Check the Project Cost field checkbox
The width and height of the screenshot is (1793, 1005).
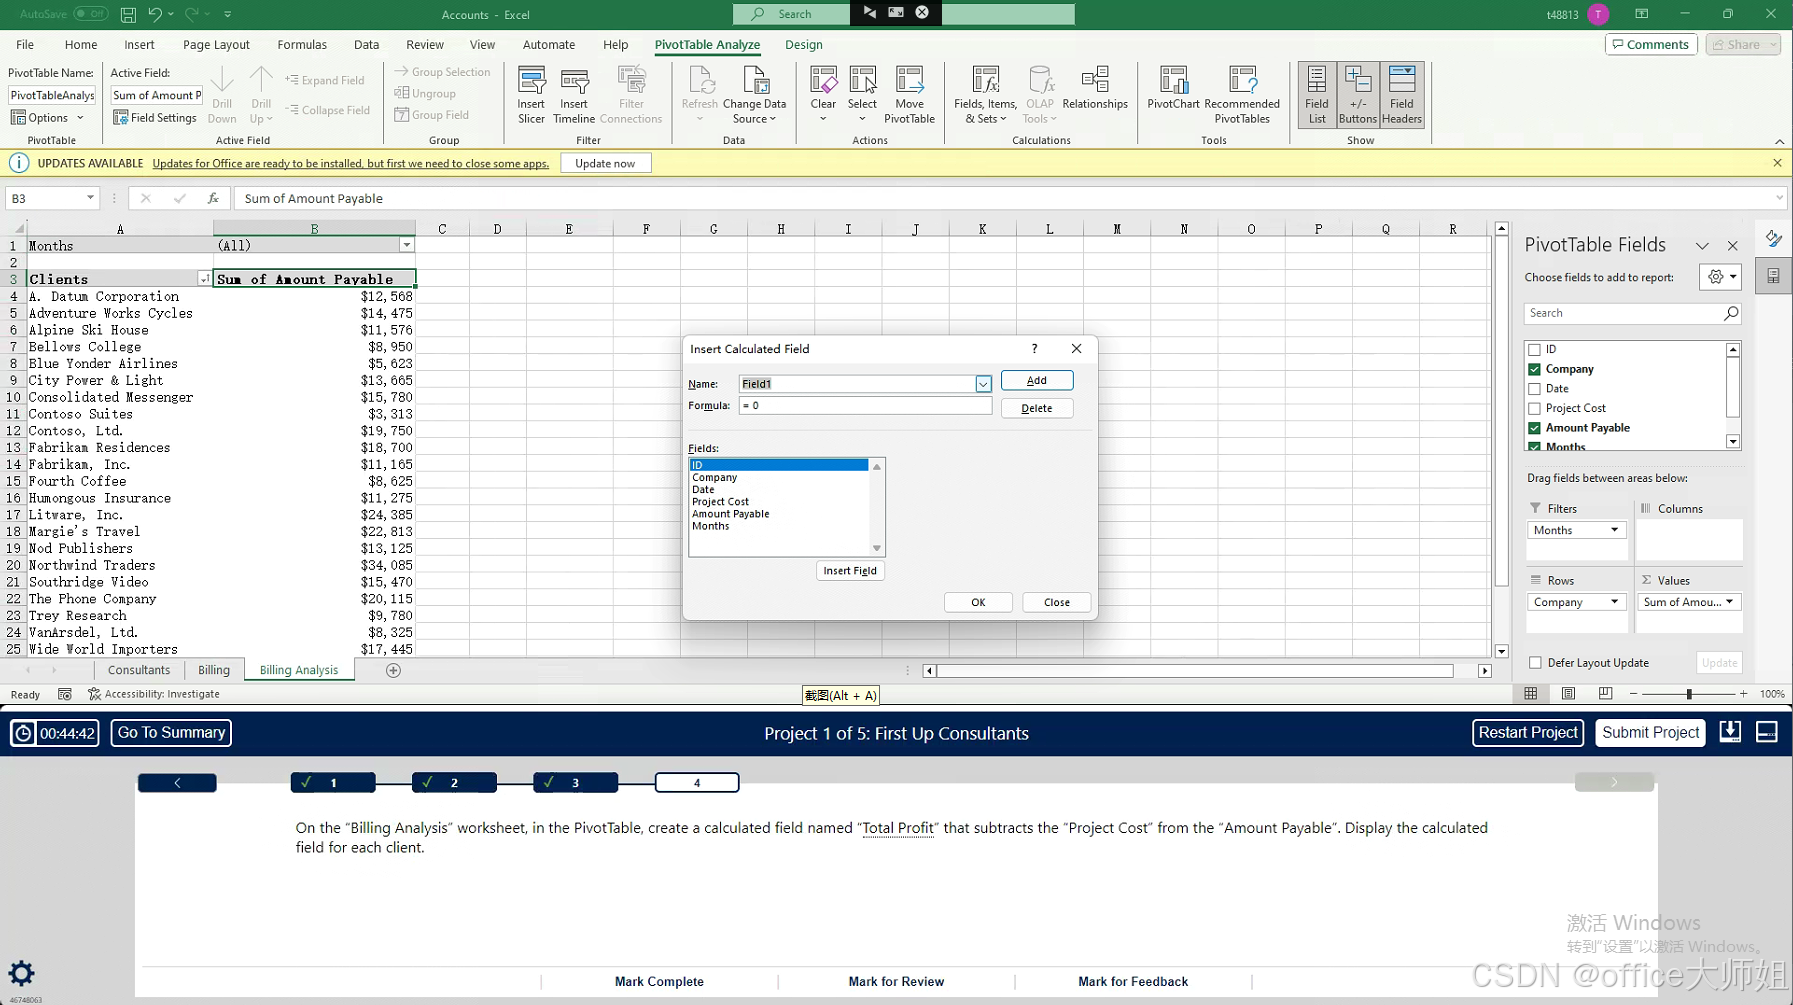[1534, 408]
